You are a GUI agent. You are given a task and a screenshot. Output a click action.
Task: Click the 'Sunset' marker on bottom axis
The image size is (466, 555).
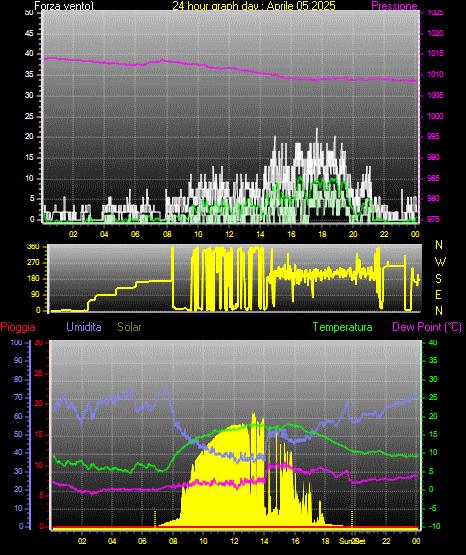point(352,541)
